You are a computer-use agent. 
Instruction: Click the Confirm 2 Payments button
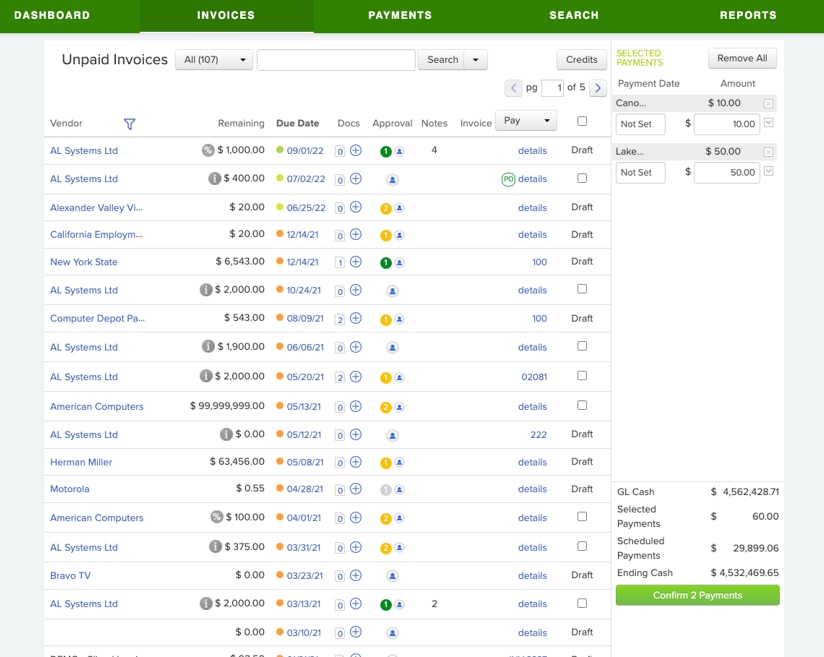point(697,595)
